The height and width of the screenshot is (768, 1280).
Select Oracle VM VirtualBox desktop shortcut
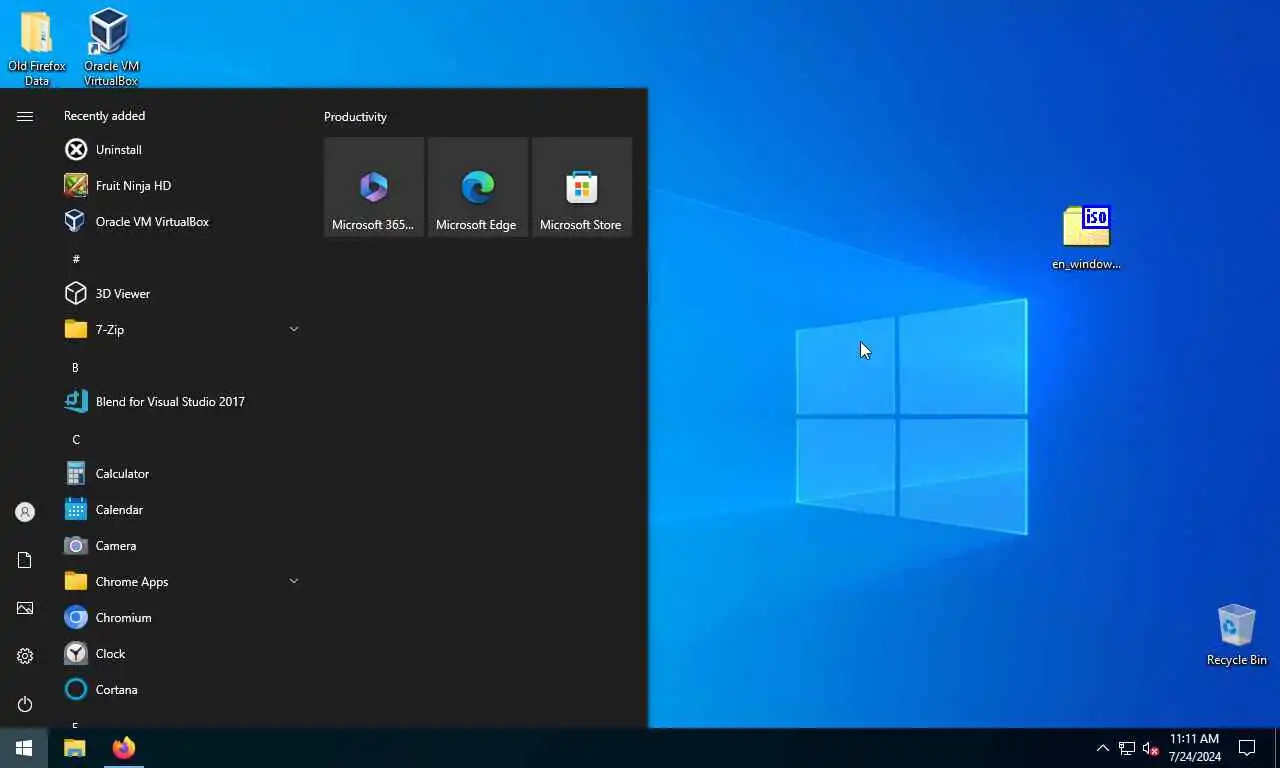point(111,48)
